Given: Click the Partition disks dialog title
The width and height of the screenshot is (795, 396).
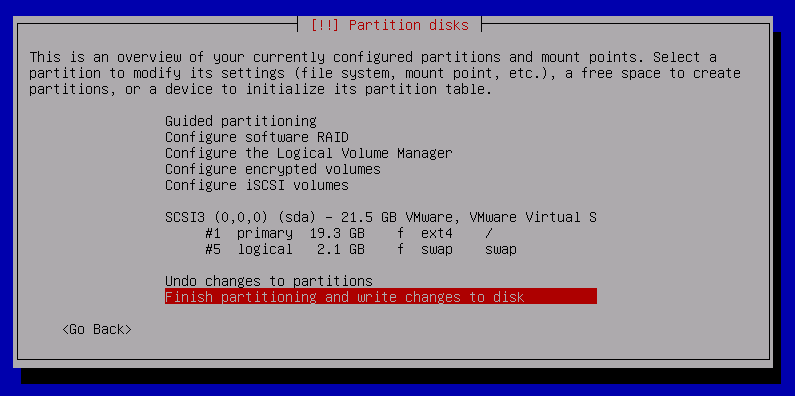Looking at the screenshot, I should (x=390, y=25).
